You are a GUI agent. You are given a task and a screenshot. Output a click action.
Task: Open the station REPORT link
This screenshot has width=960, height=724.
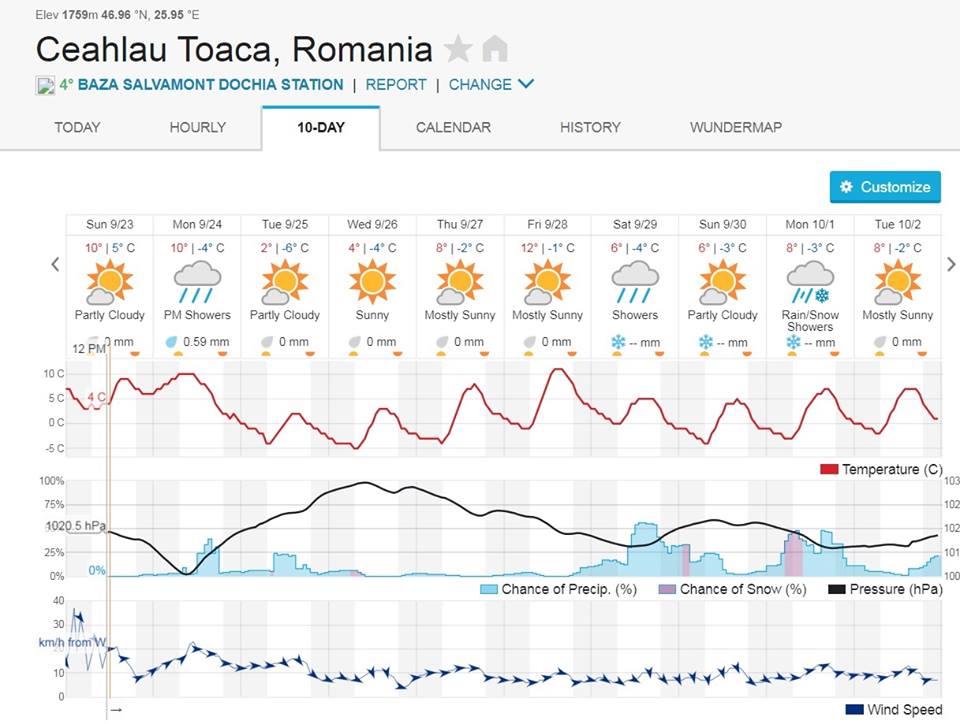tap(396, 85)
